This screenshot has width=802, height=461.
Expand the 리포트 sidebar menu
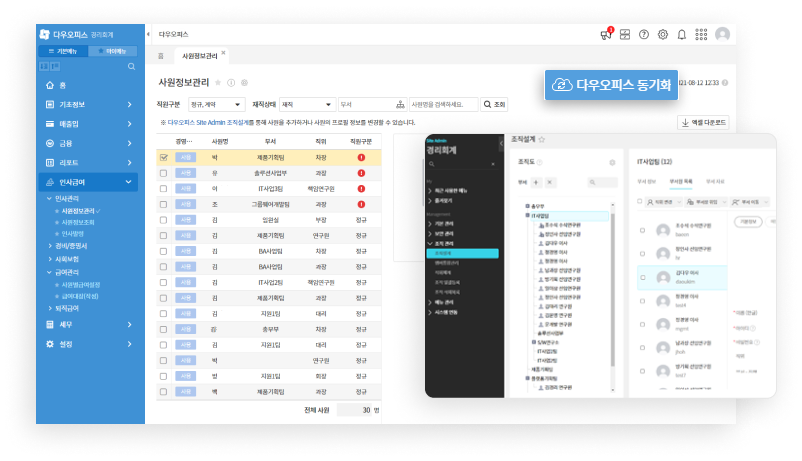(x=88, y=163)
